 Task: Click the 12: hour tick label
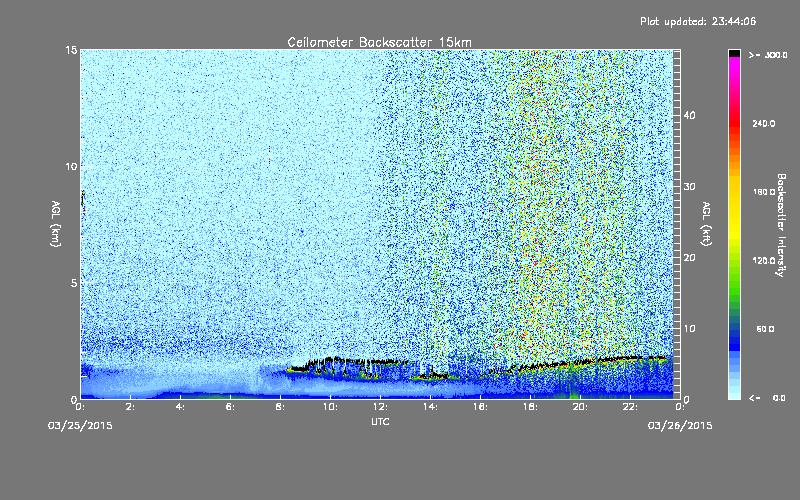click(x=380, y=407)
